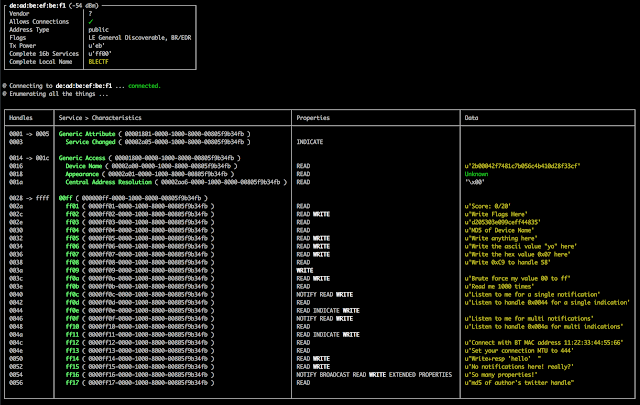The image size is (640, 405).
Task: Click 'MD5 of Device Name' data value
Action: pos(499,230)
